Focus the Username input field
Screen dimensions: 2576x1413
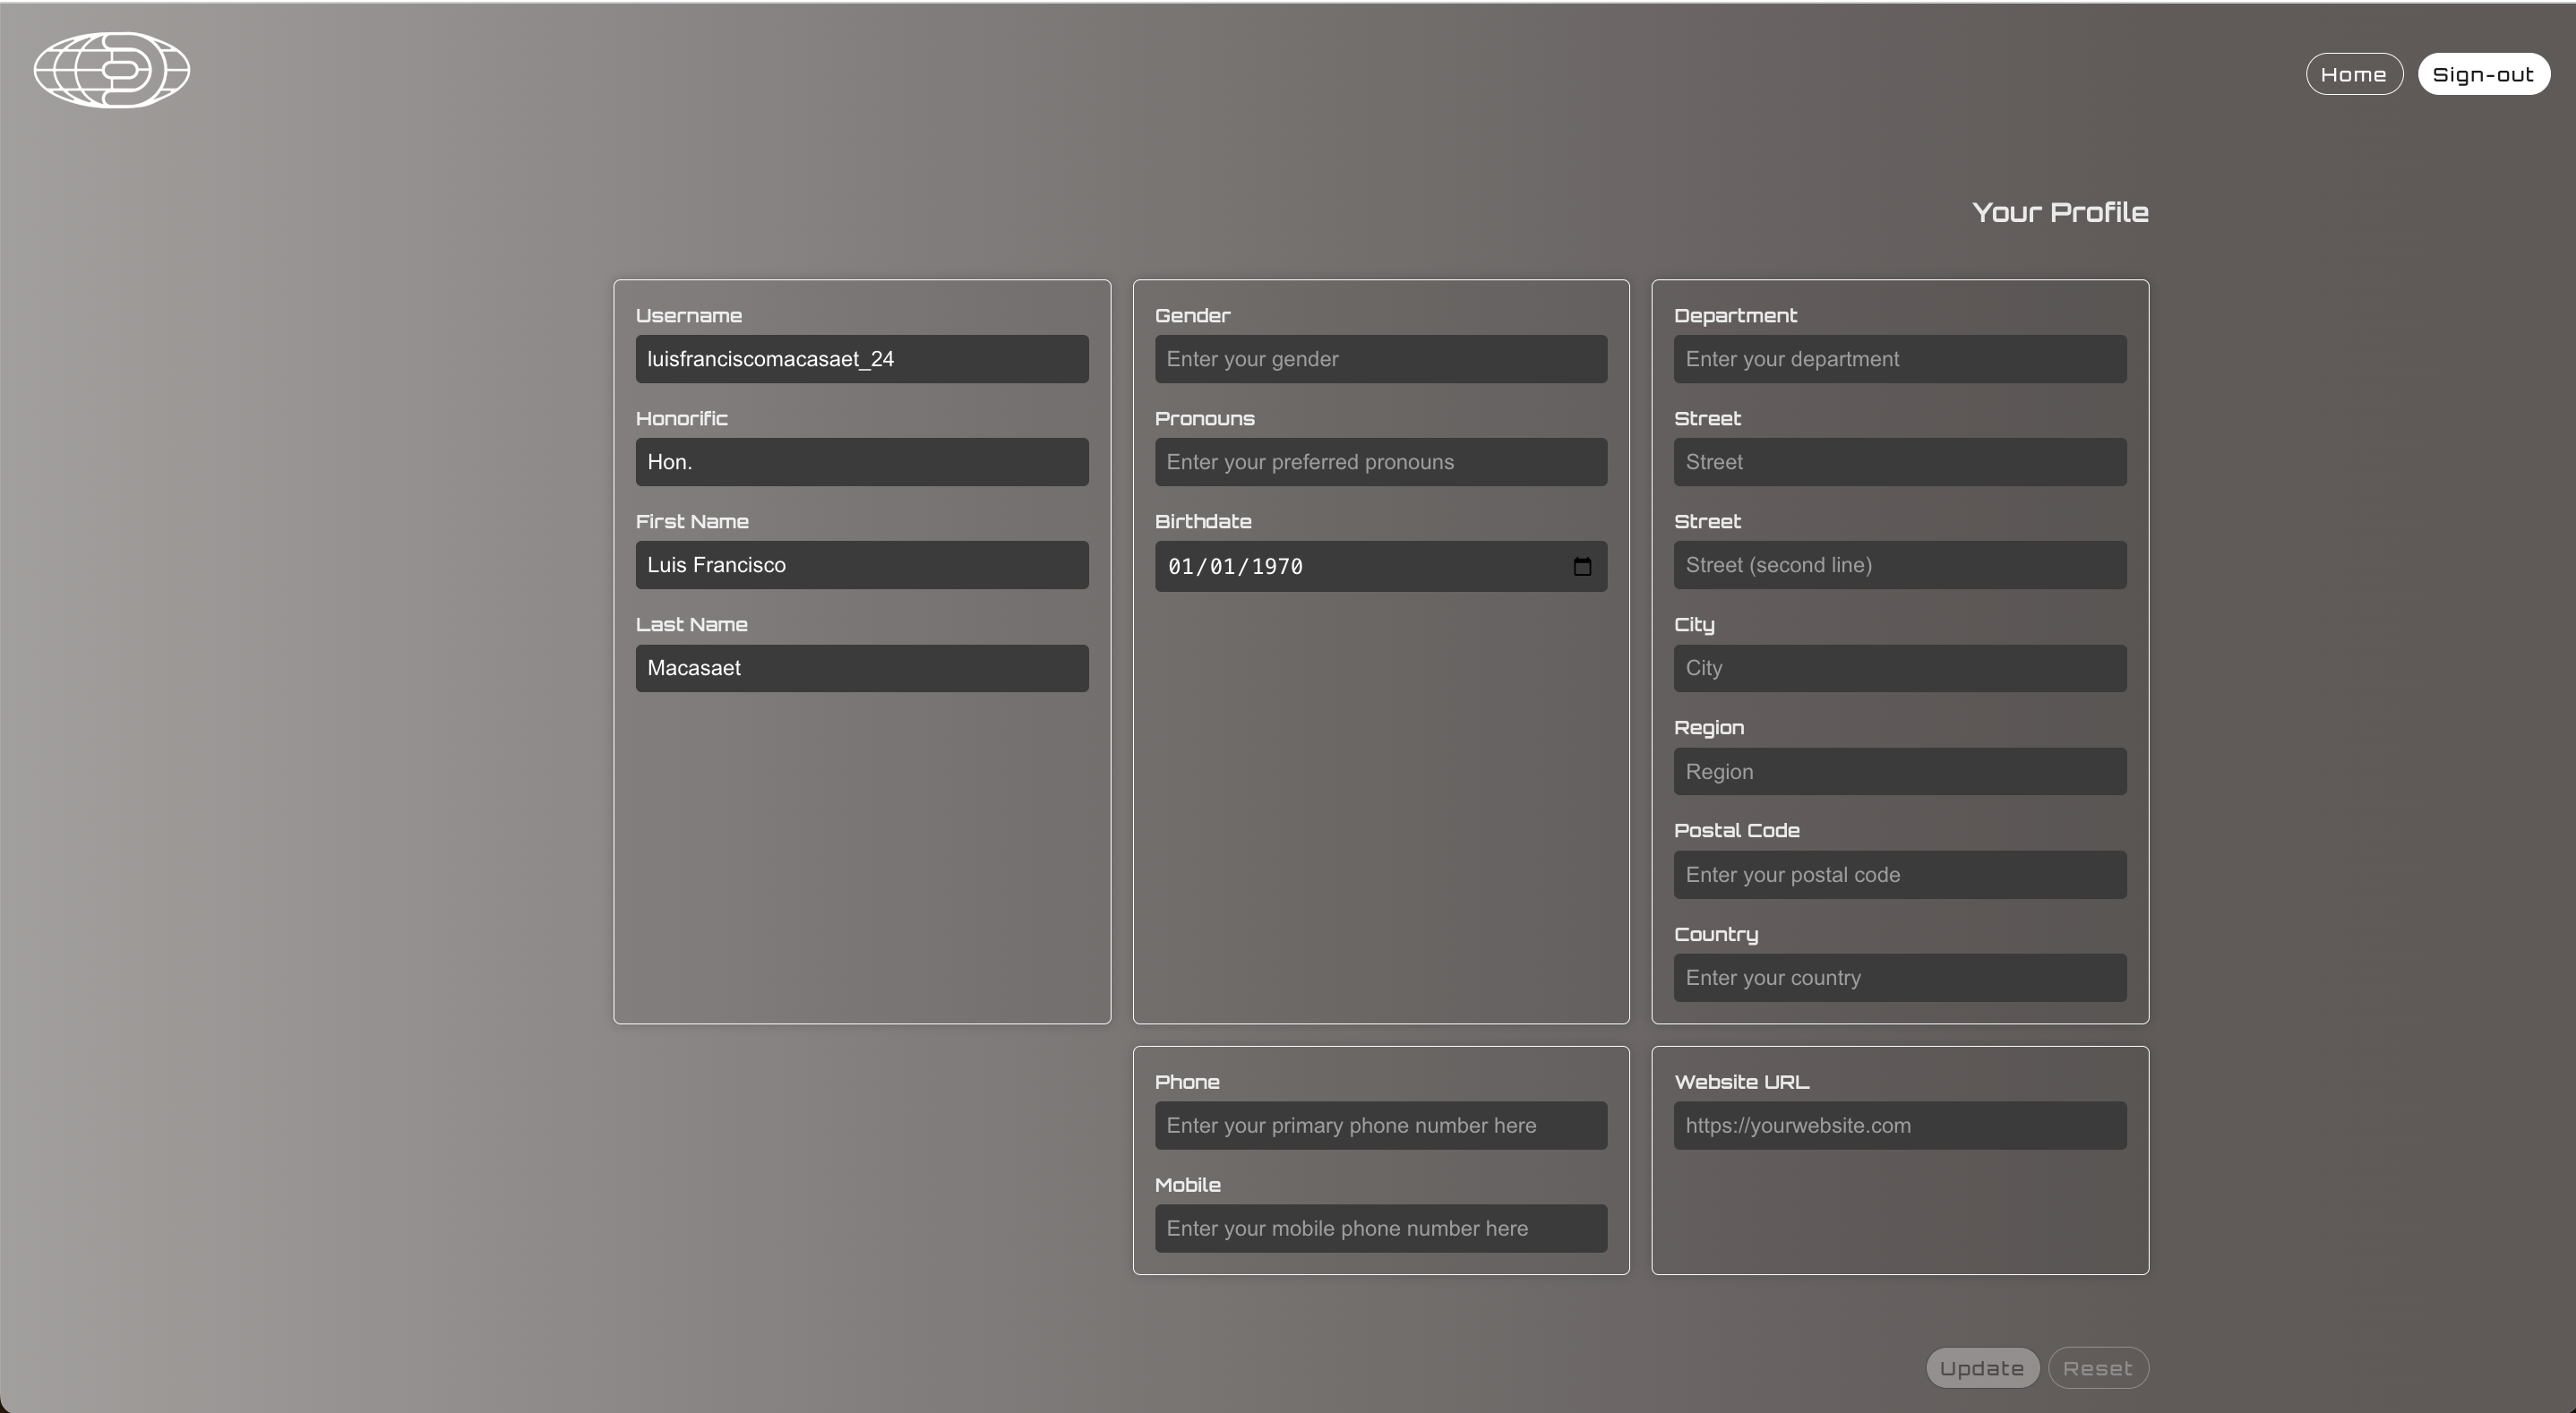(861, 359)
